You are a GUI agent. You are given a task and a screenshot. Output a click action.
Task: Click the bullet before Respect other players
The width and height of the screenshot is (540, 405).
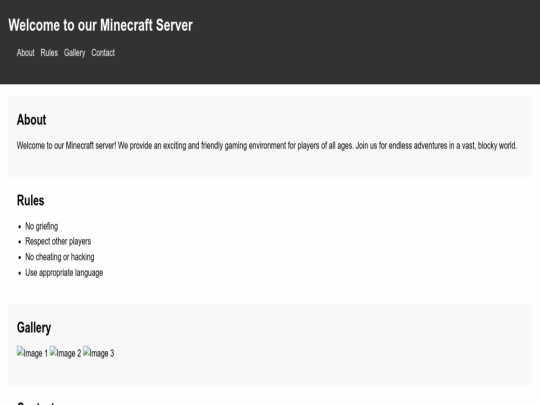tap(20, 242)
